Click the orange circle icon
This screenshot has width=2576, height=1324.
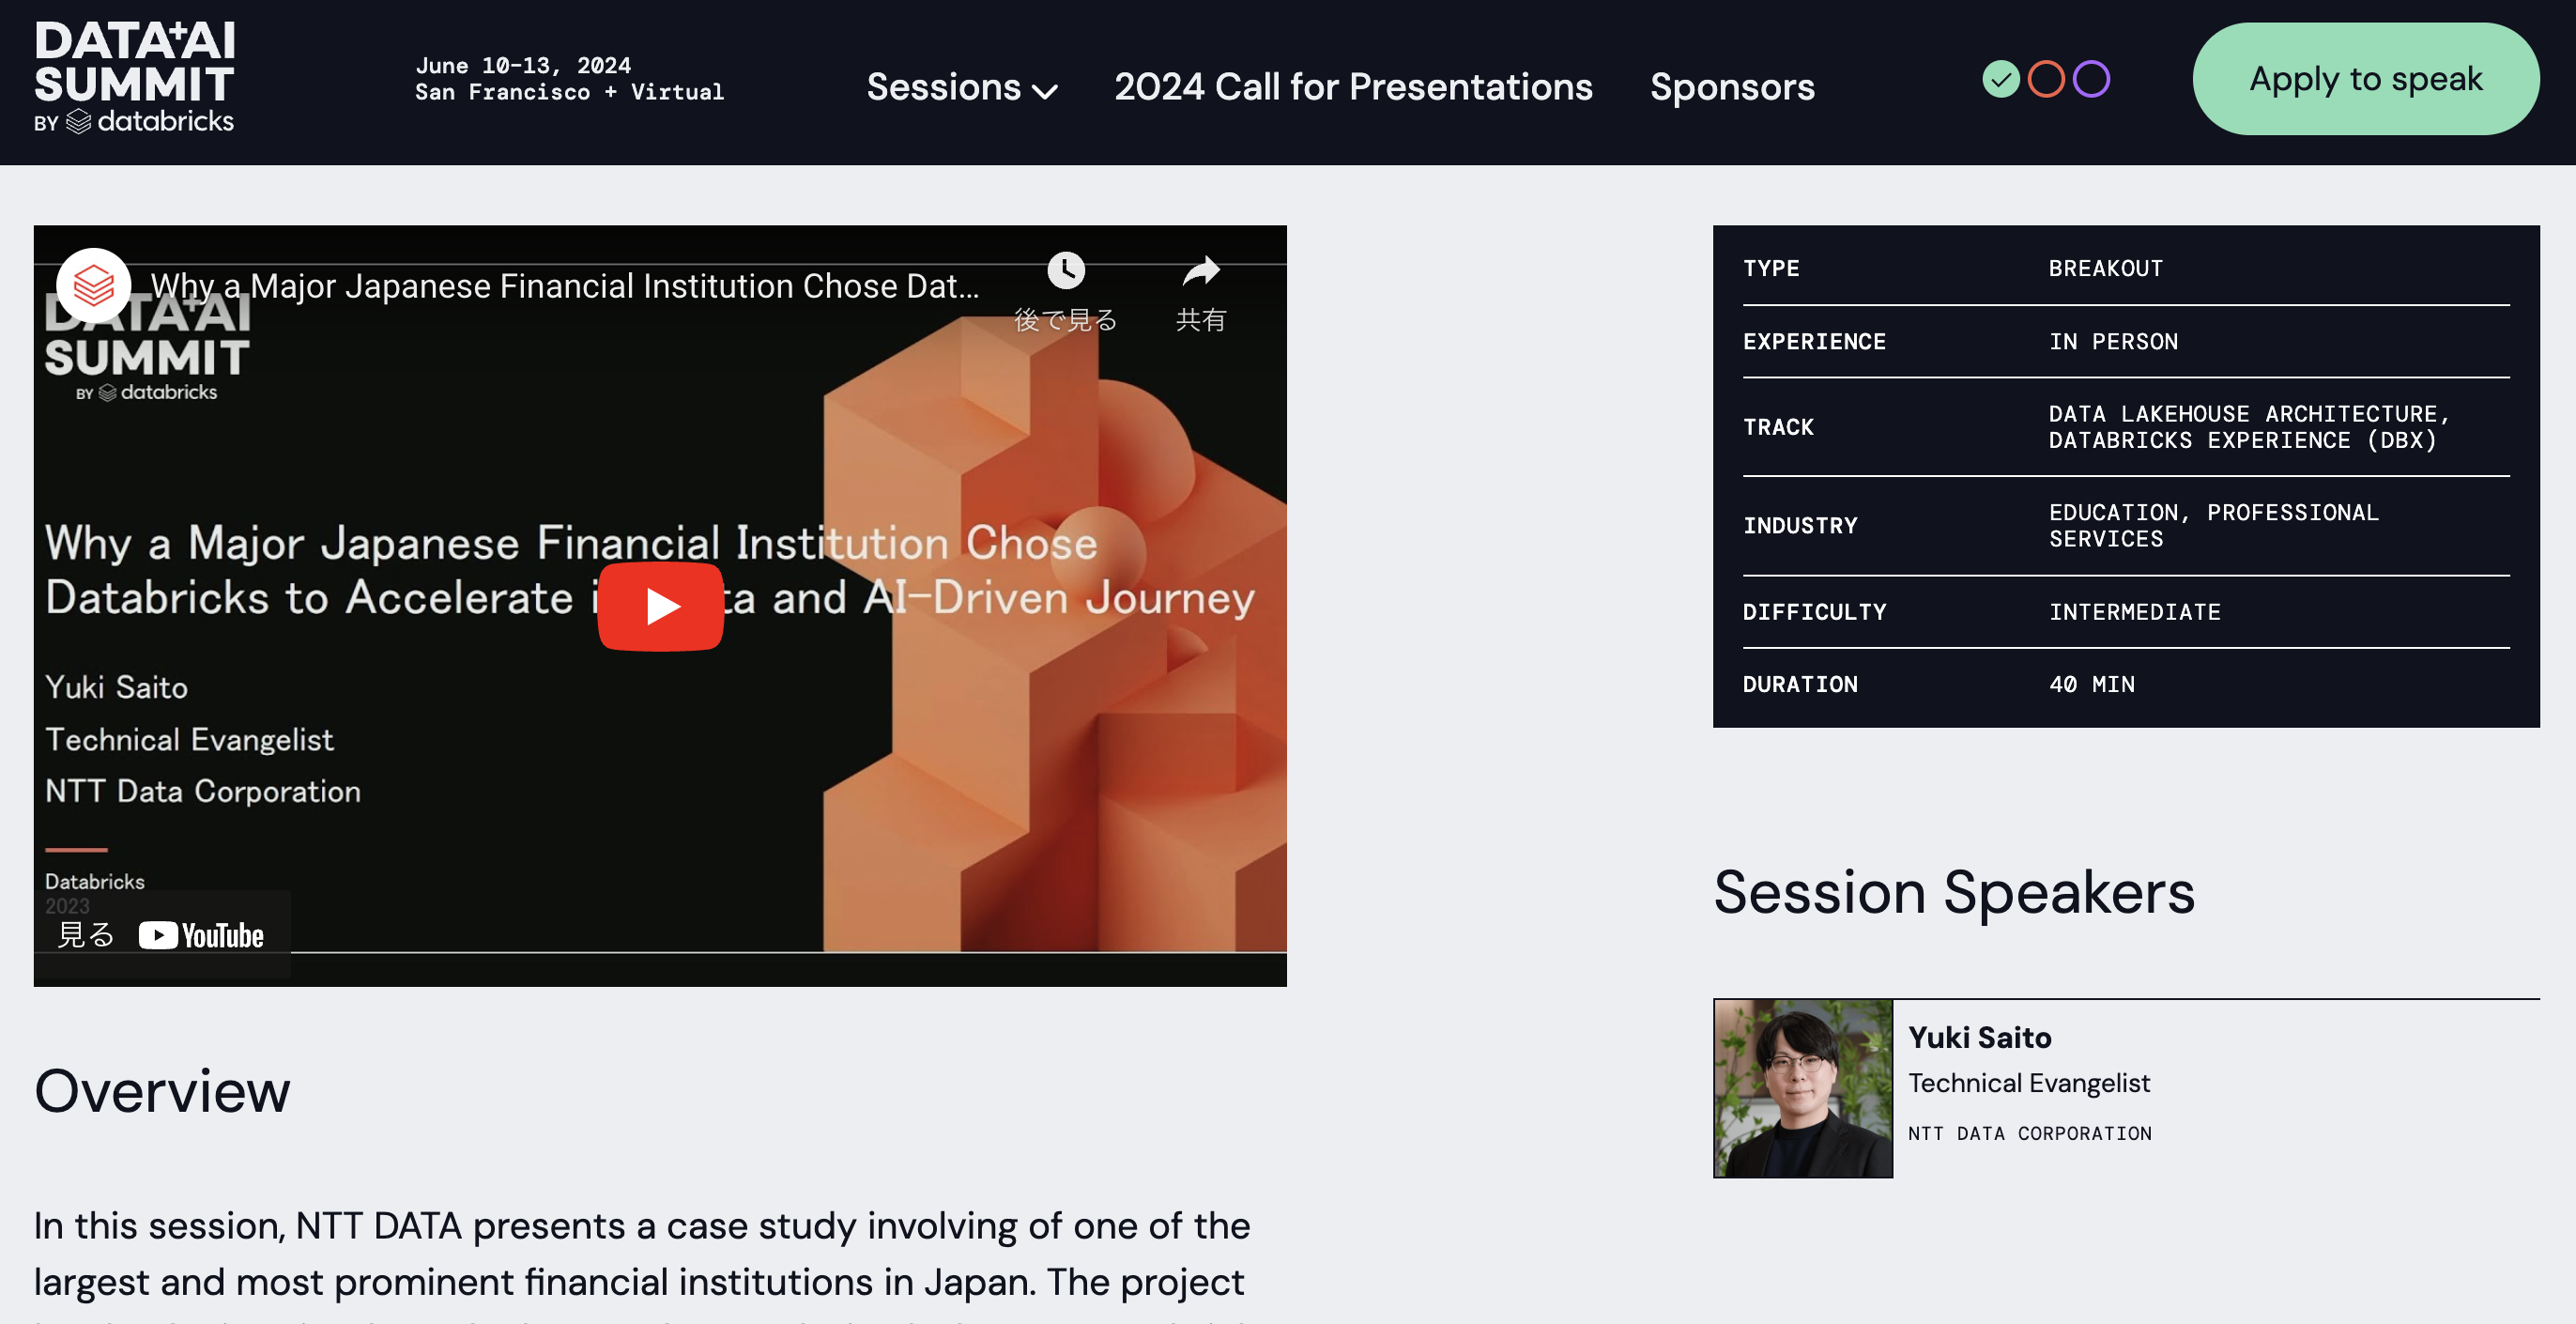tap(2045, 79)
